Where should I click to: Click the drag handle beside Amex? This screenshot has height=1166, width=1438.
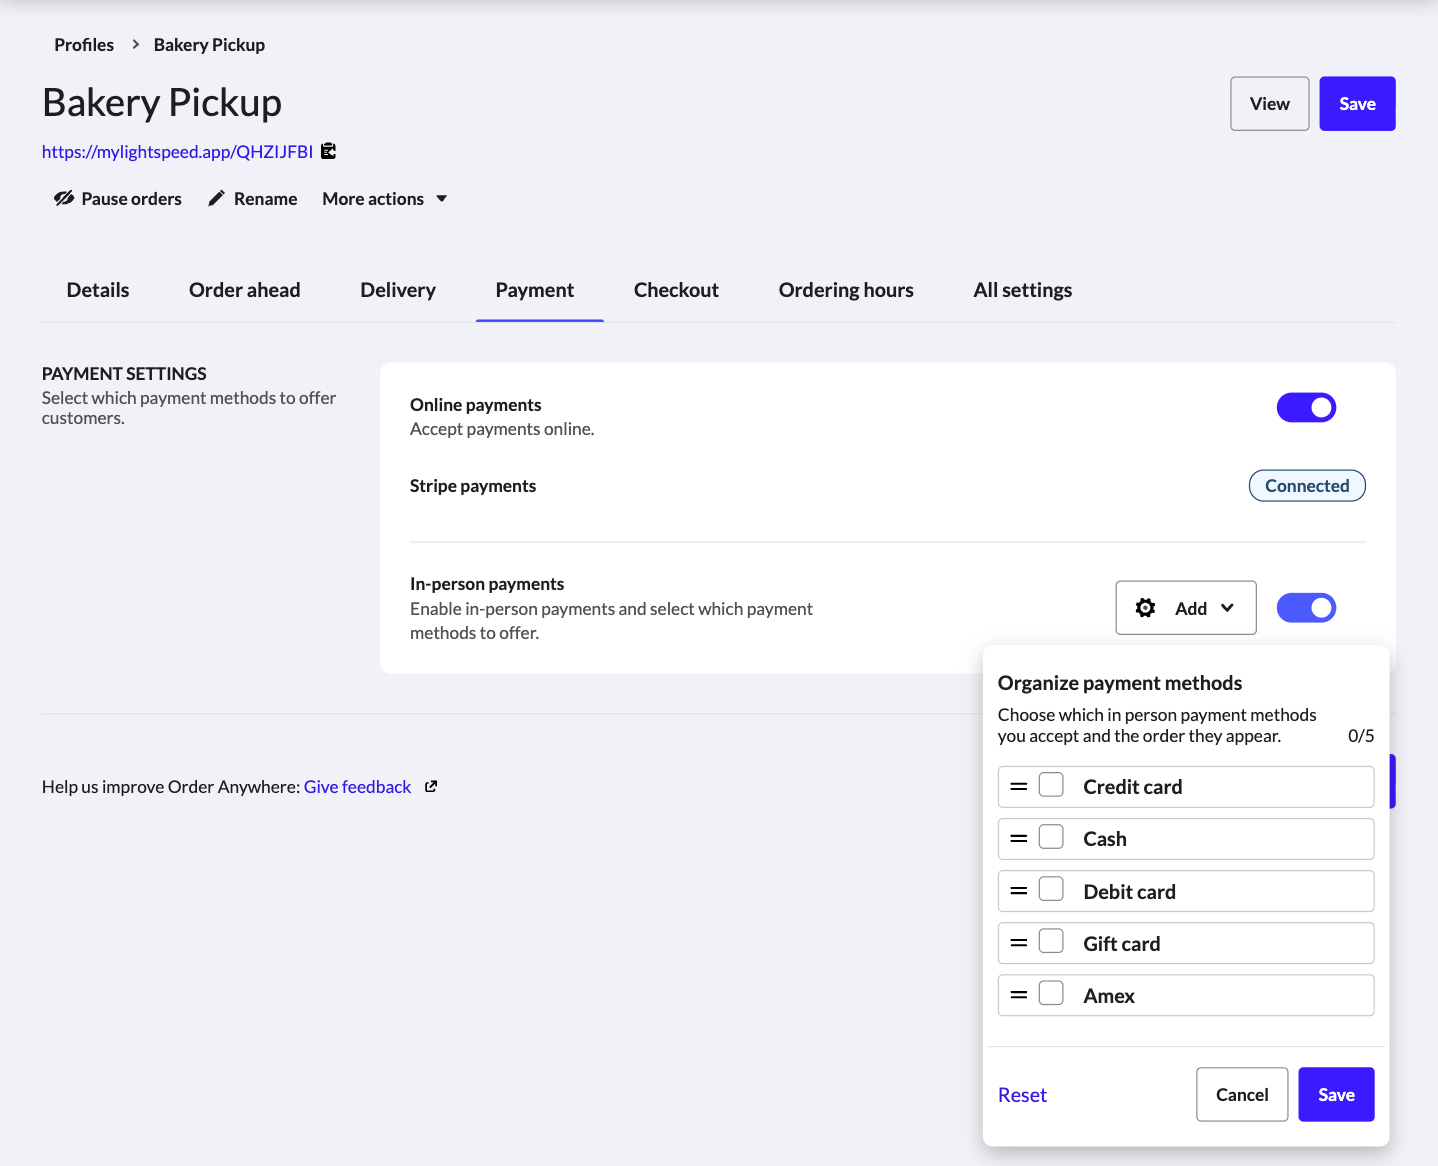1020,994
